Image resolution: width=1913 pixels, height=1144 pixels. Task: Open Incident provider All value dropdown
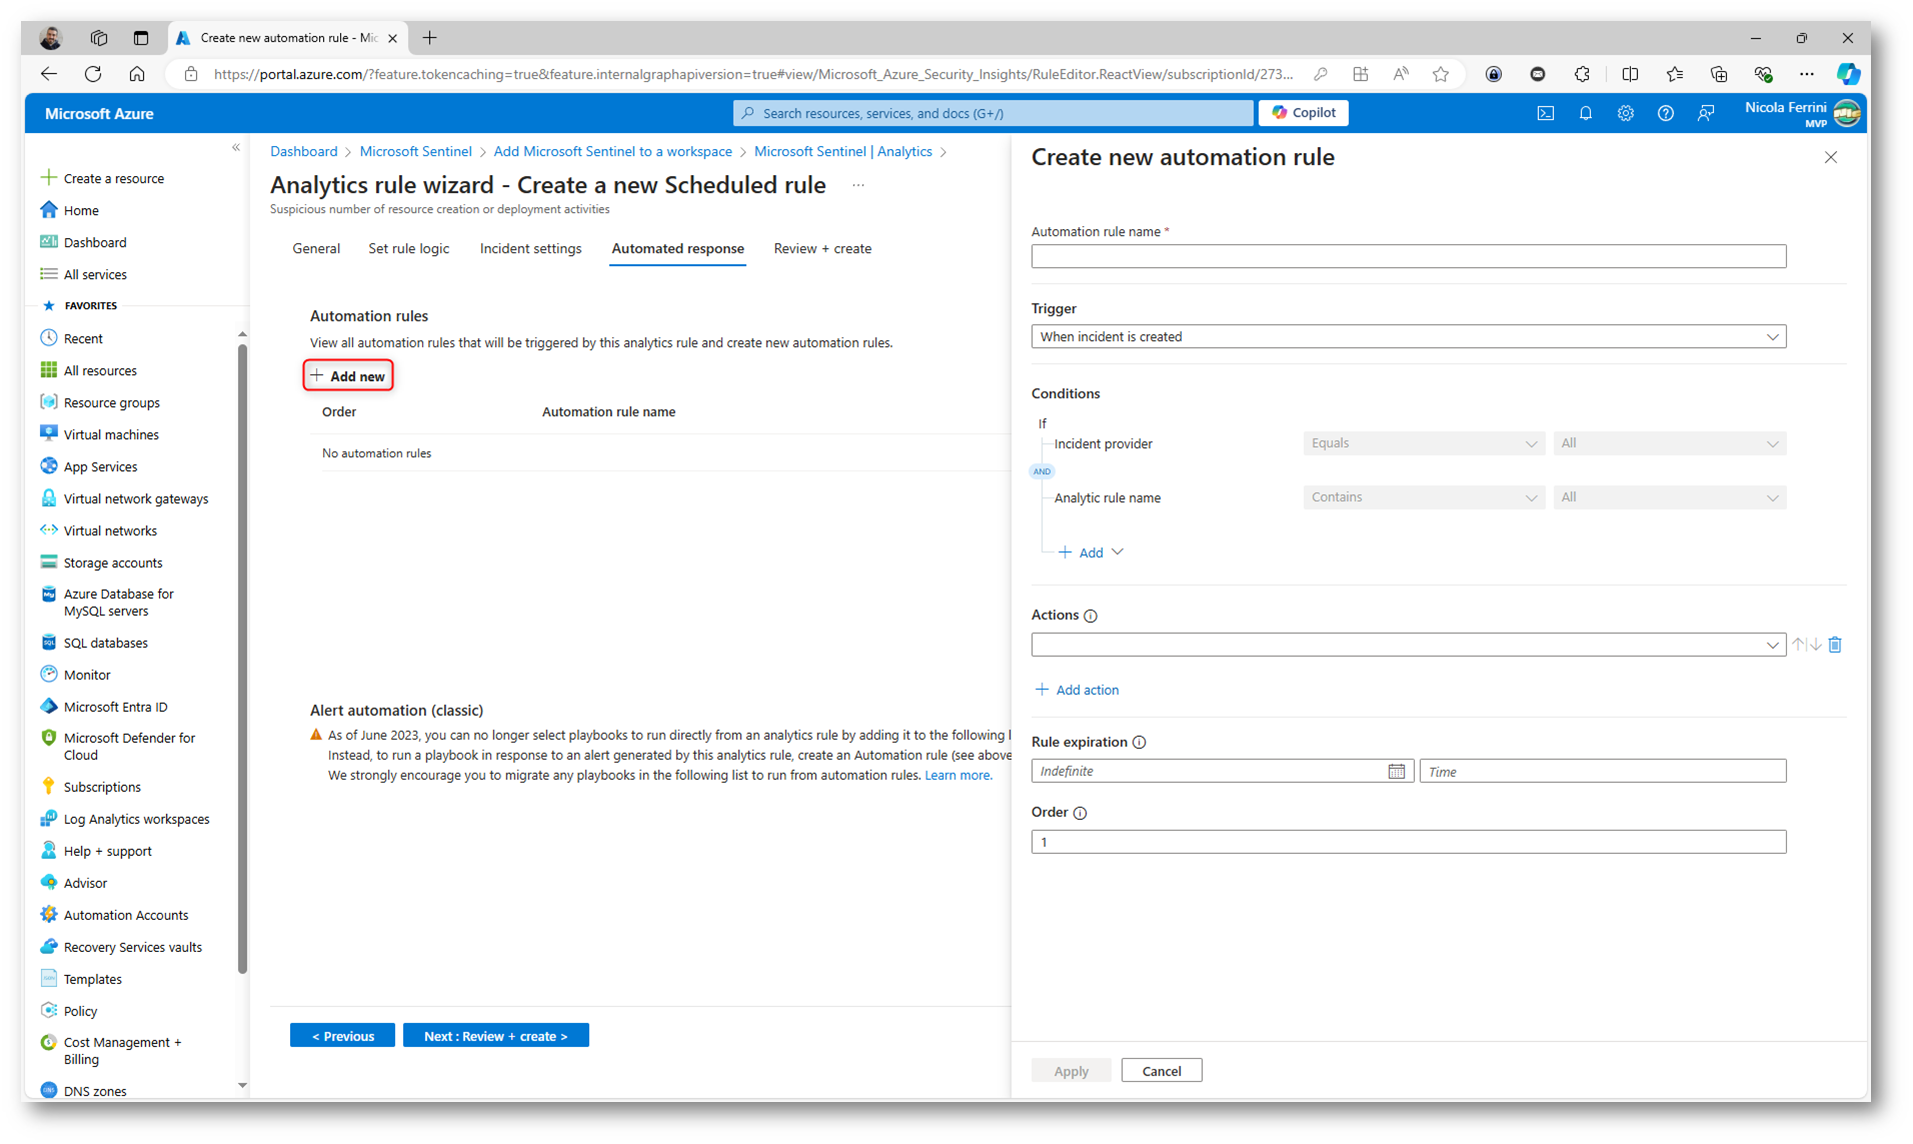pos(1669,443)
